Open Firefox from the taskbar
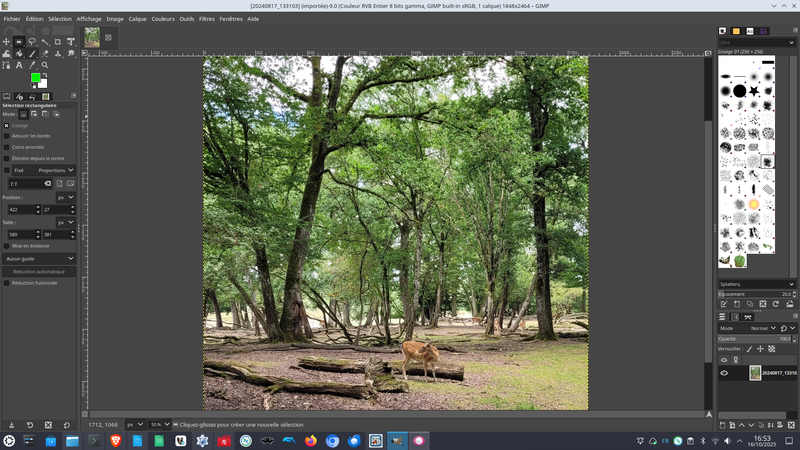This screenshot has height=450, width=800. (x=310, y=441)
